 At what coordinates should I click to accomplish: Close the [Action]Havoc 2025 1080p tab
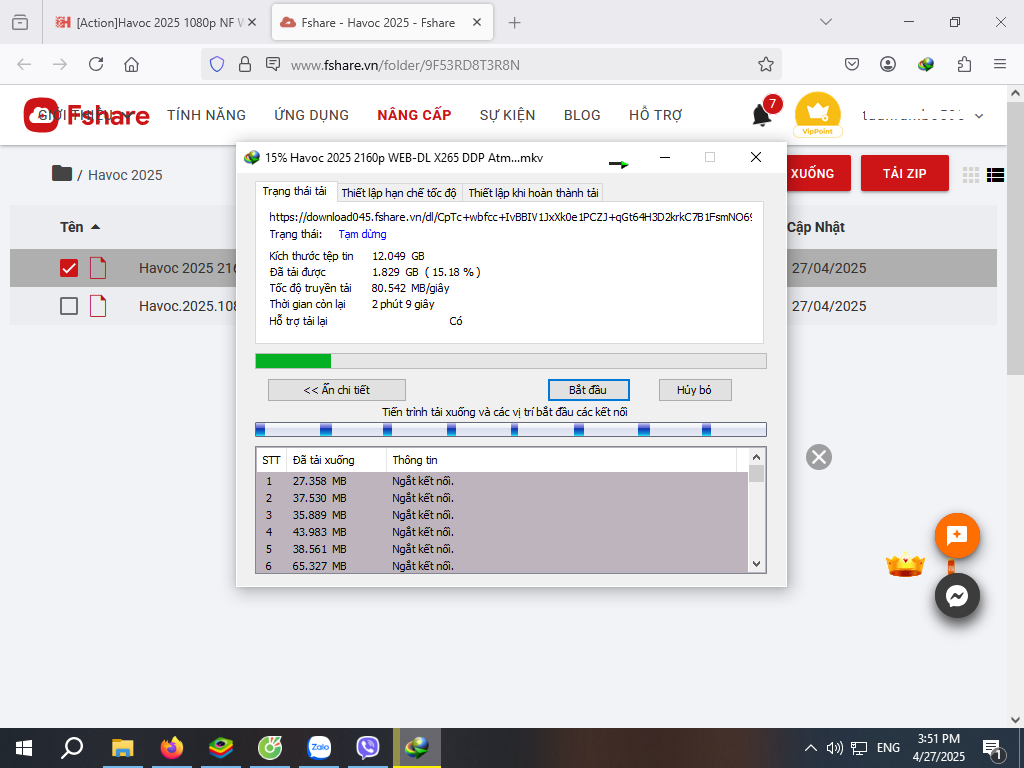click(x=252, y=23)
